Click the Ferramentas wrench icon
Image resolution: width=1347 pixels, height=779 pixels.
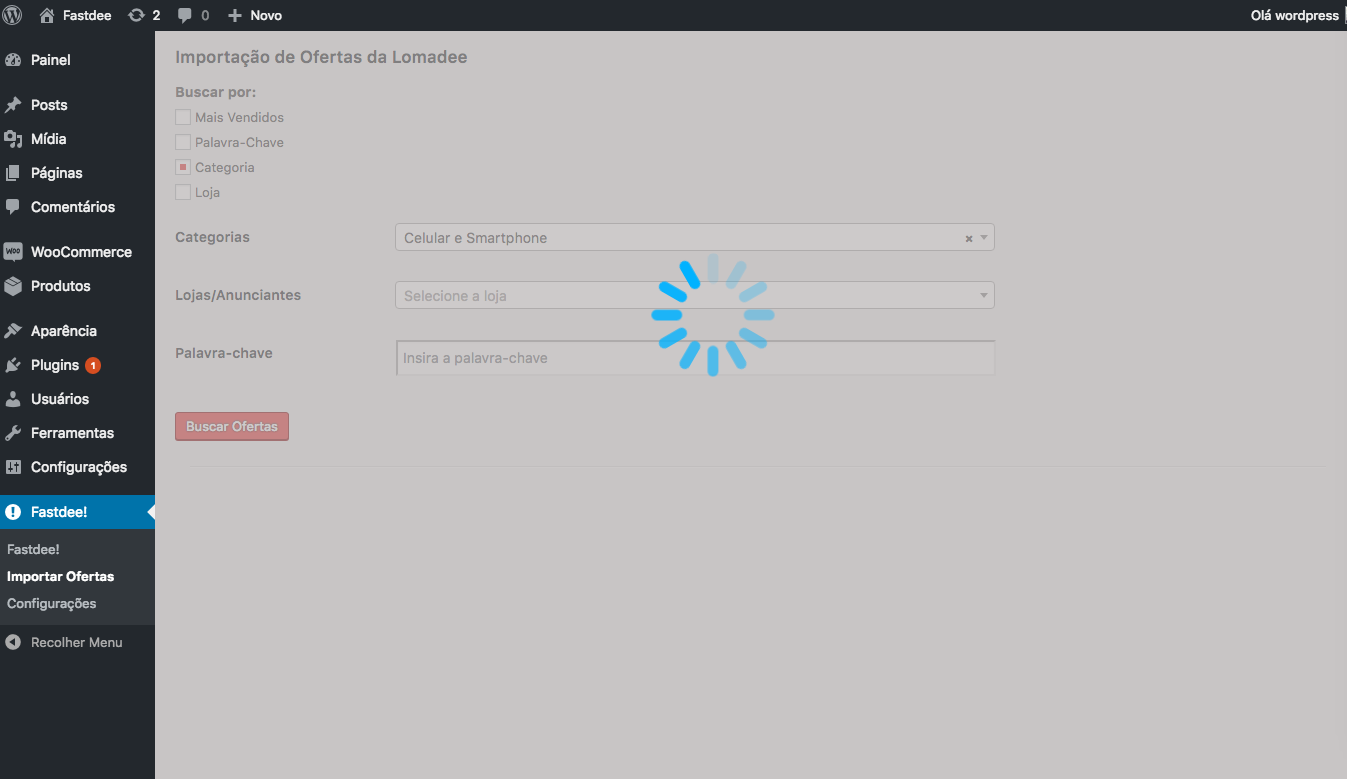[x=13, y=433]
